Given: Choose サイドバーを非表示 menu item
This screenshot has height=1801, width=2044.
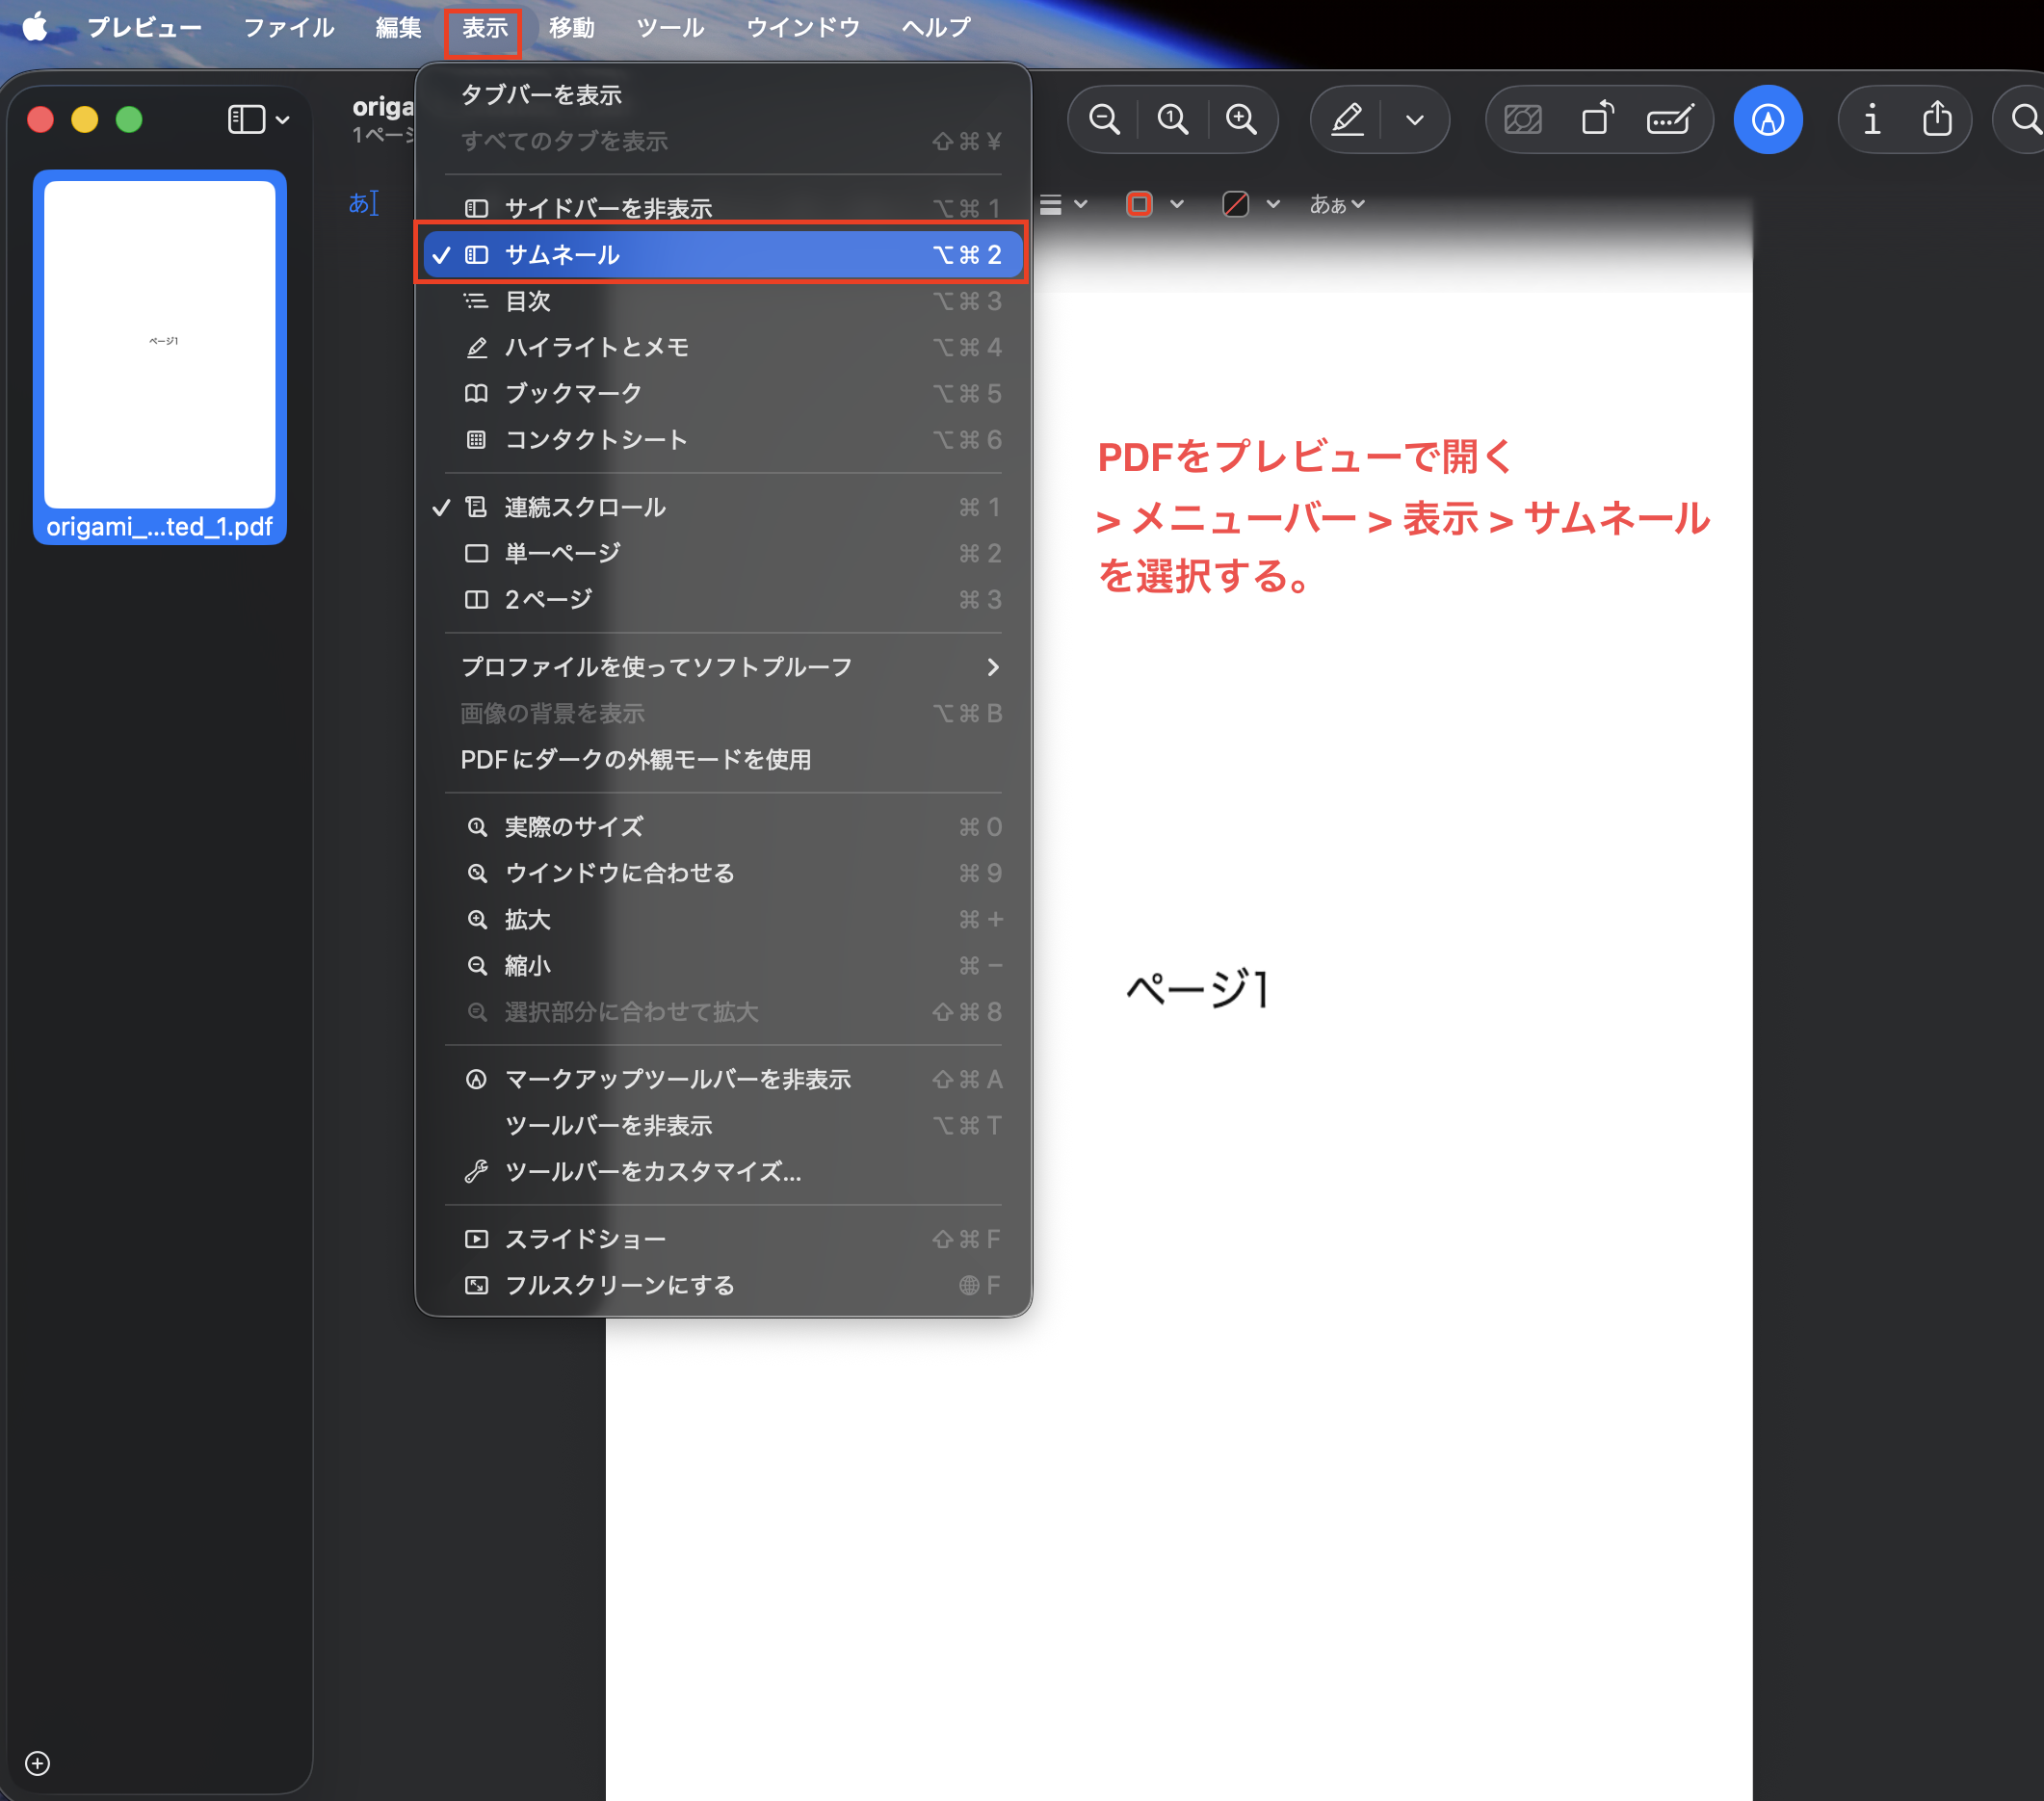Looking at the screenshot, I should [x=723, y=208].
